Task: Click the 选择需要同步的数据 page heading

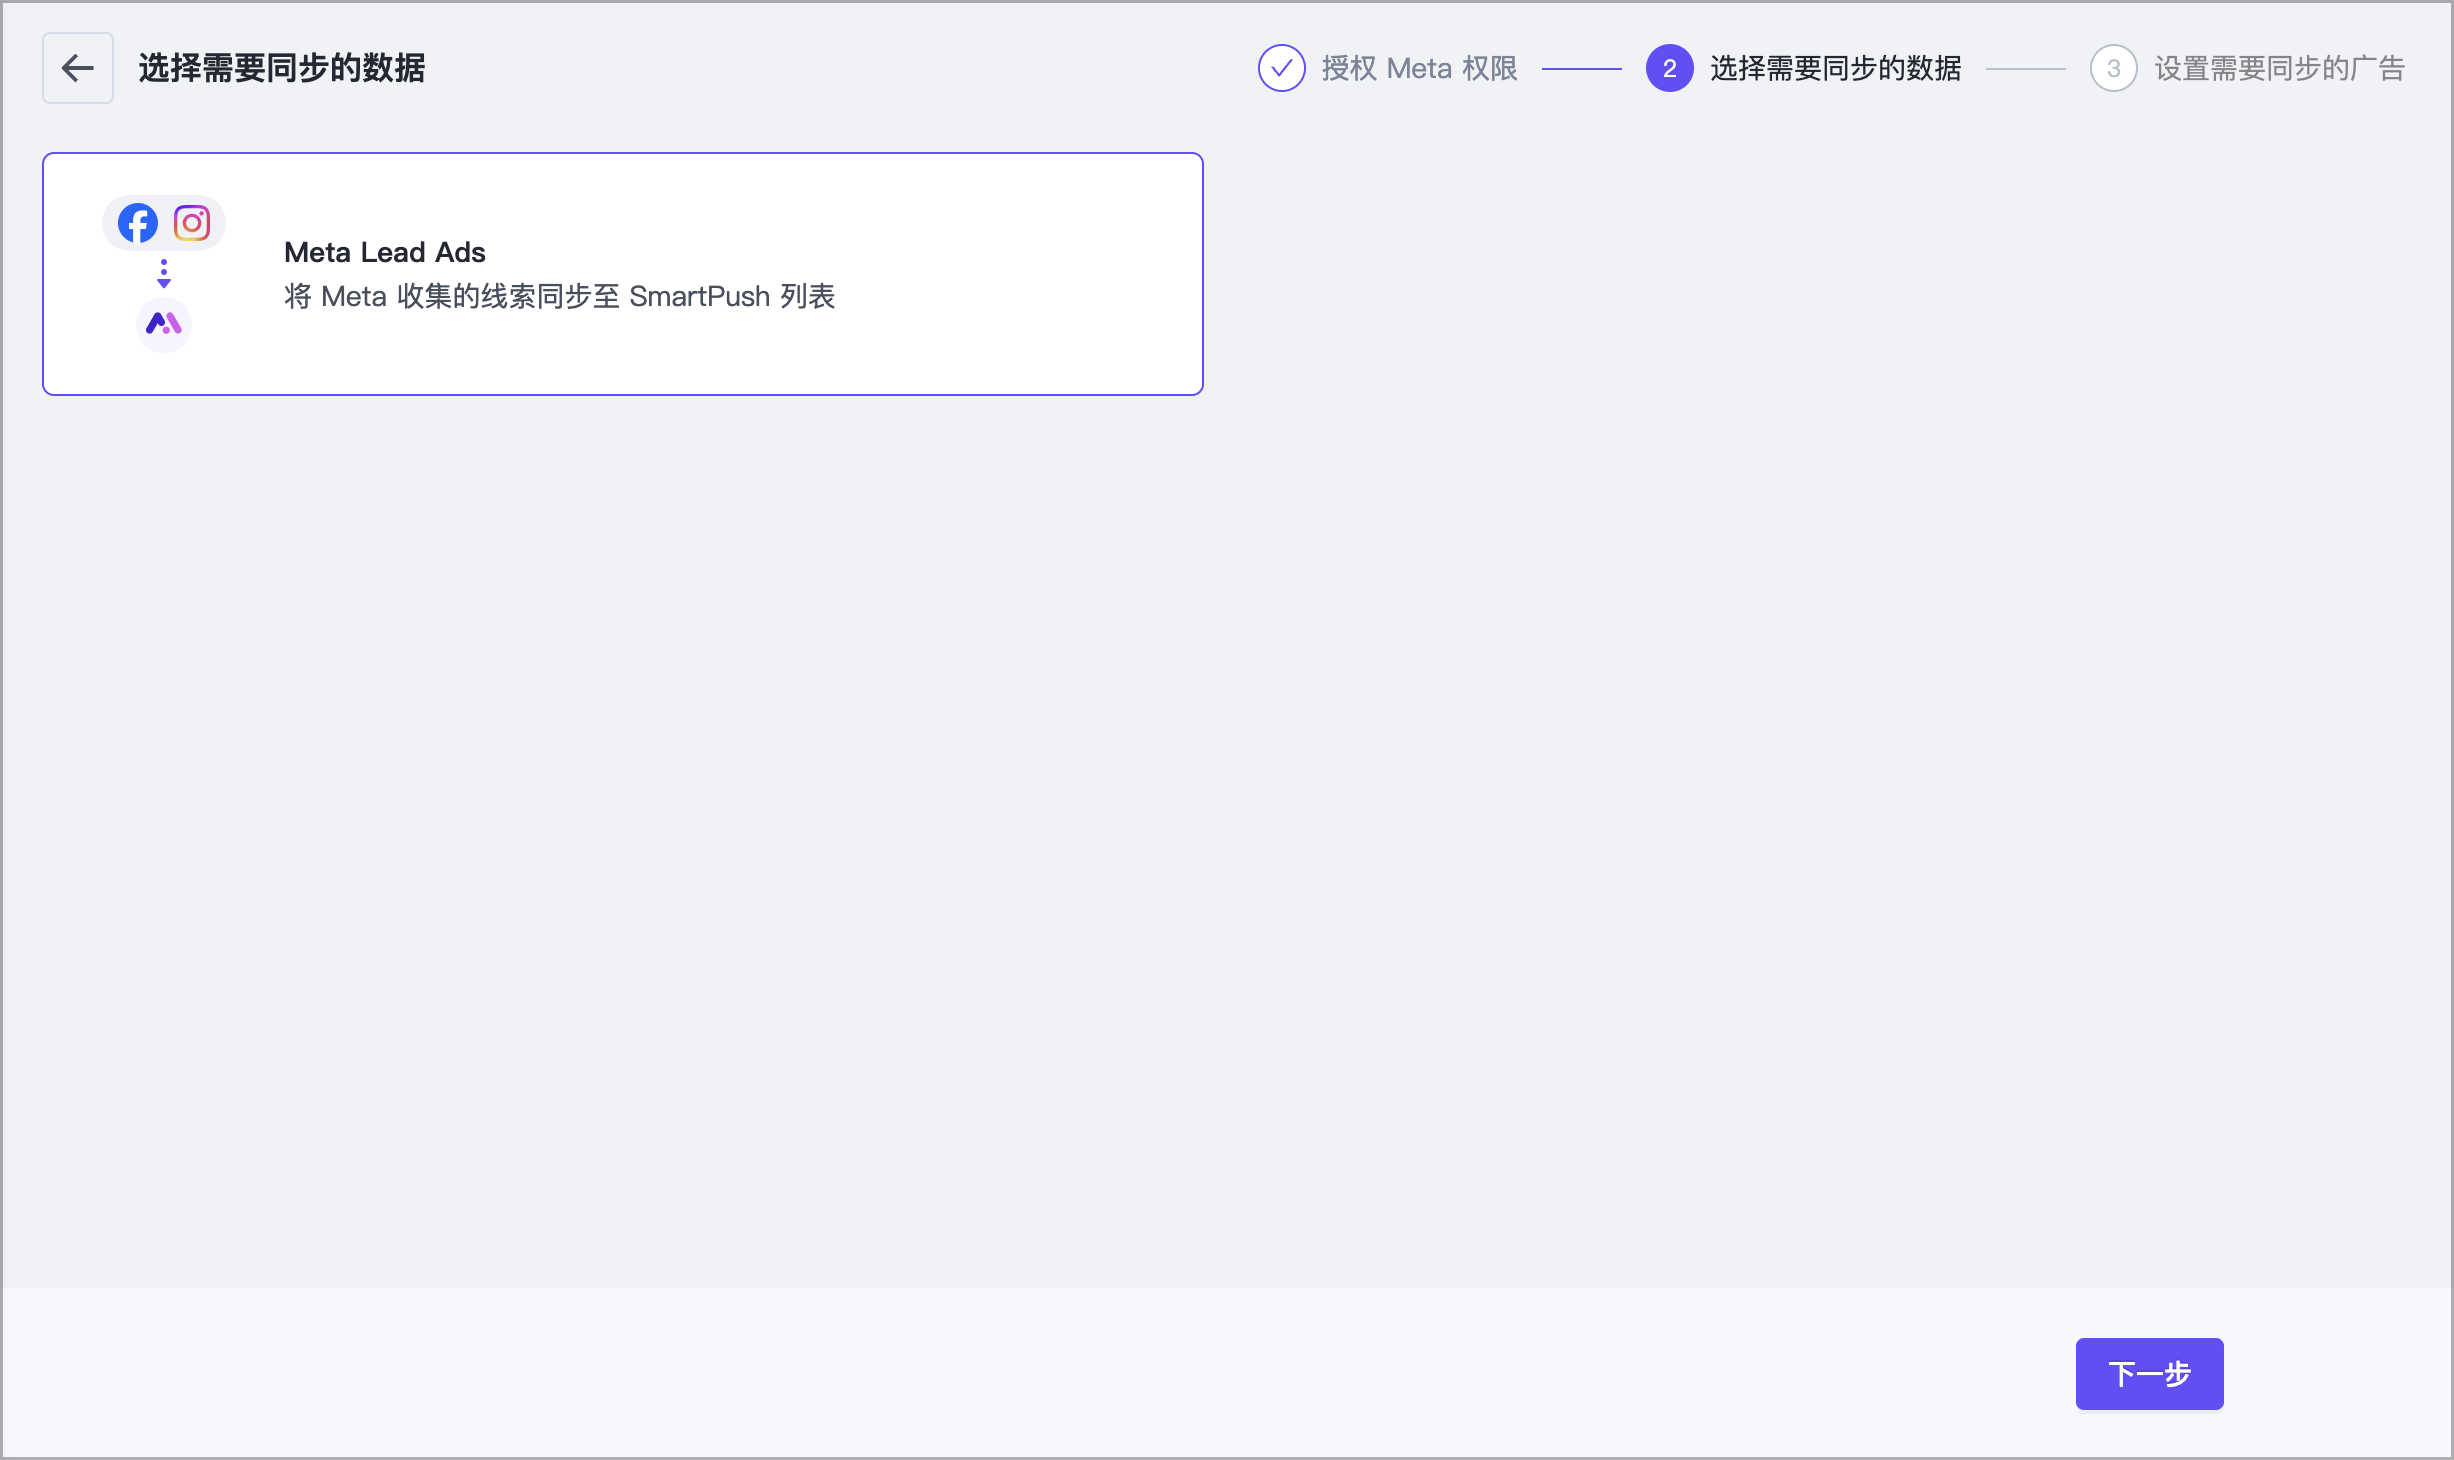Action: [282, 68]
